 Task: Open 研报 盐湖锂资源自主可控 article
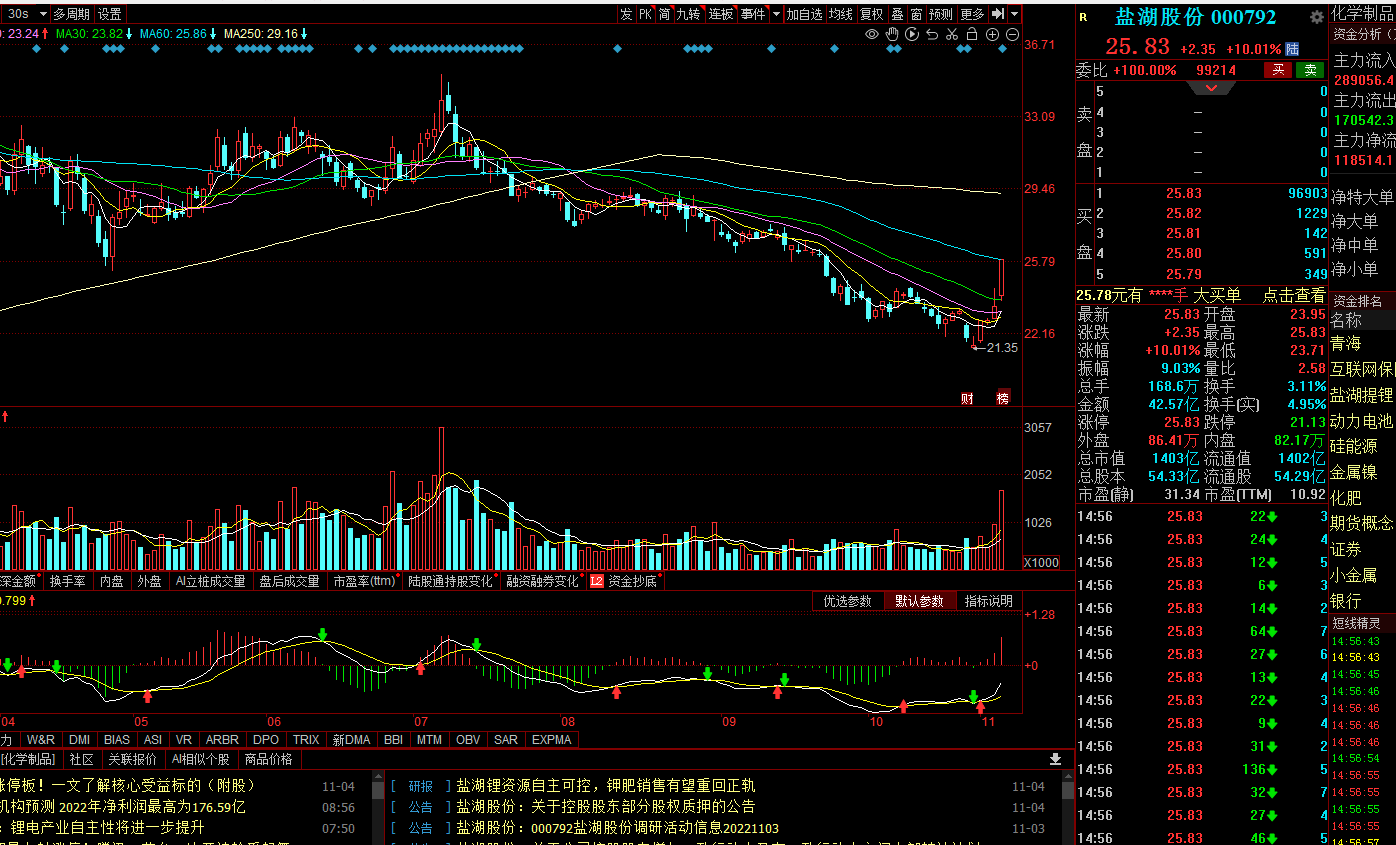606,786
